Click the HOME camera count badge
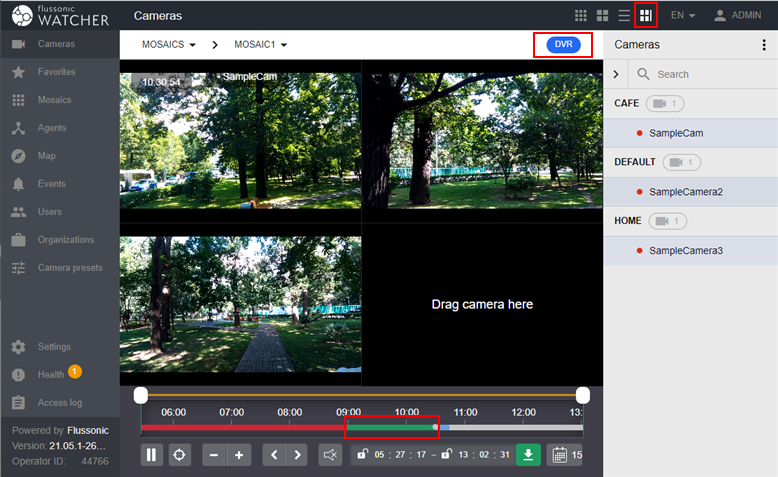778x477 pixels. (668, 221)
